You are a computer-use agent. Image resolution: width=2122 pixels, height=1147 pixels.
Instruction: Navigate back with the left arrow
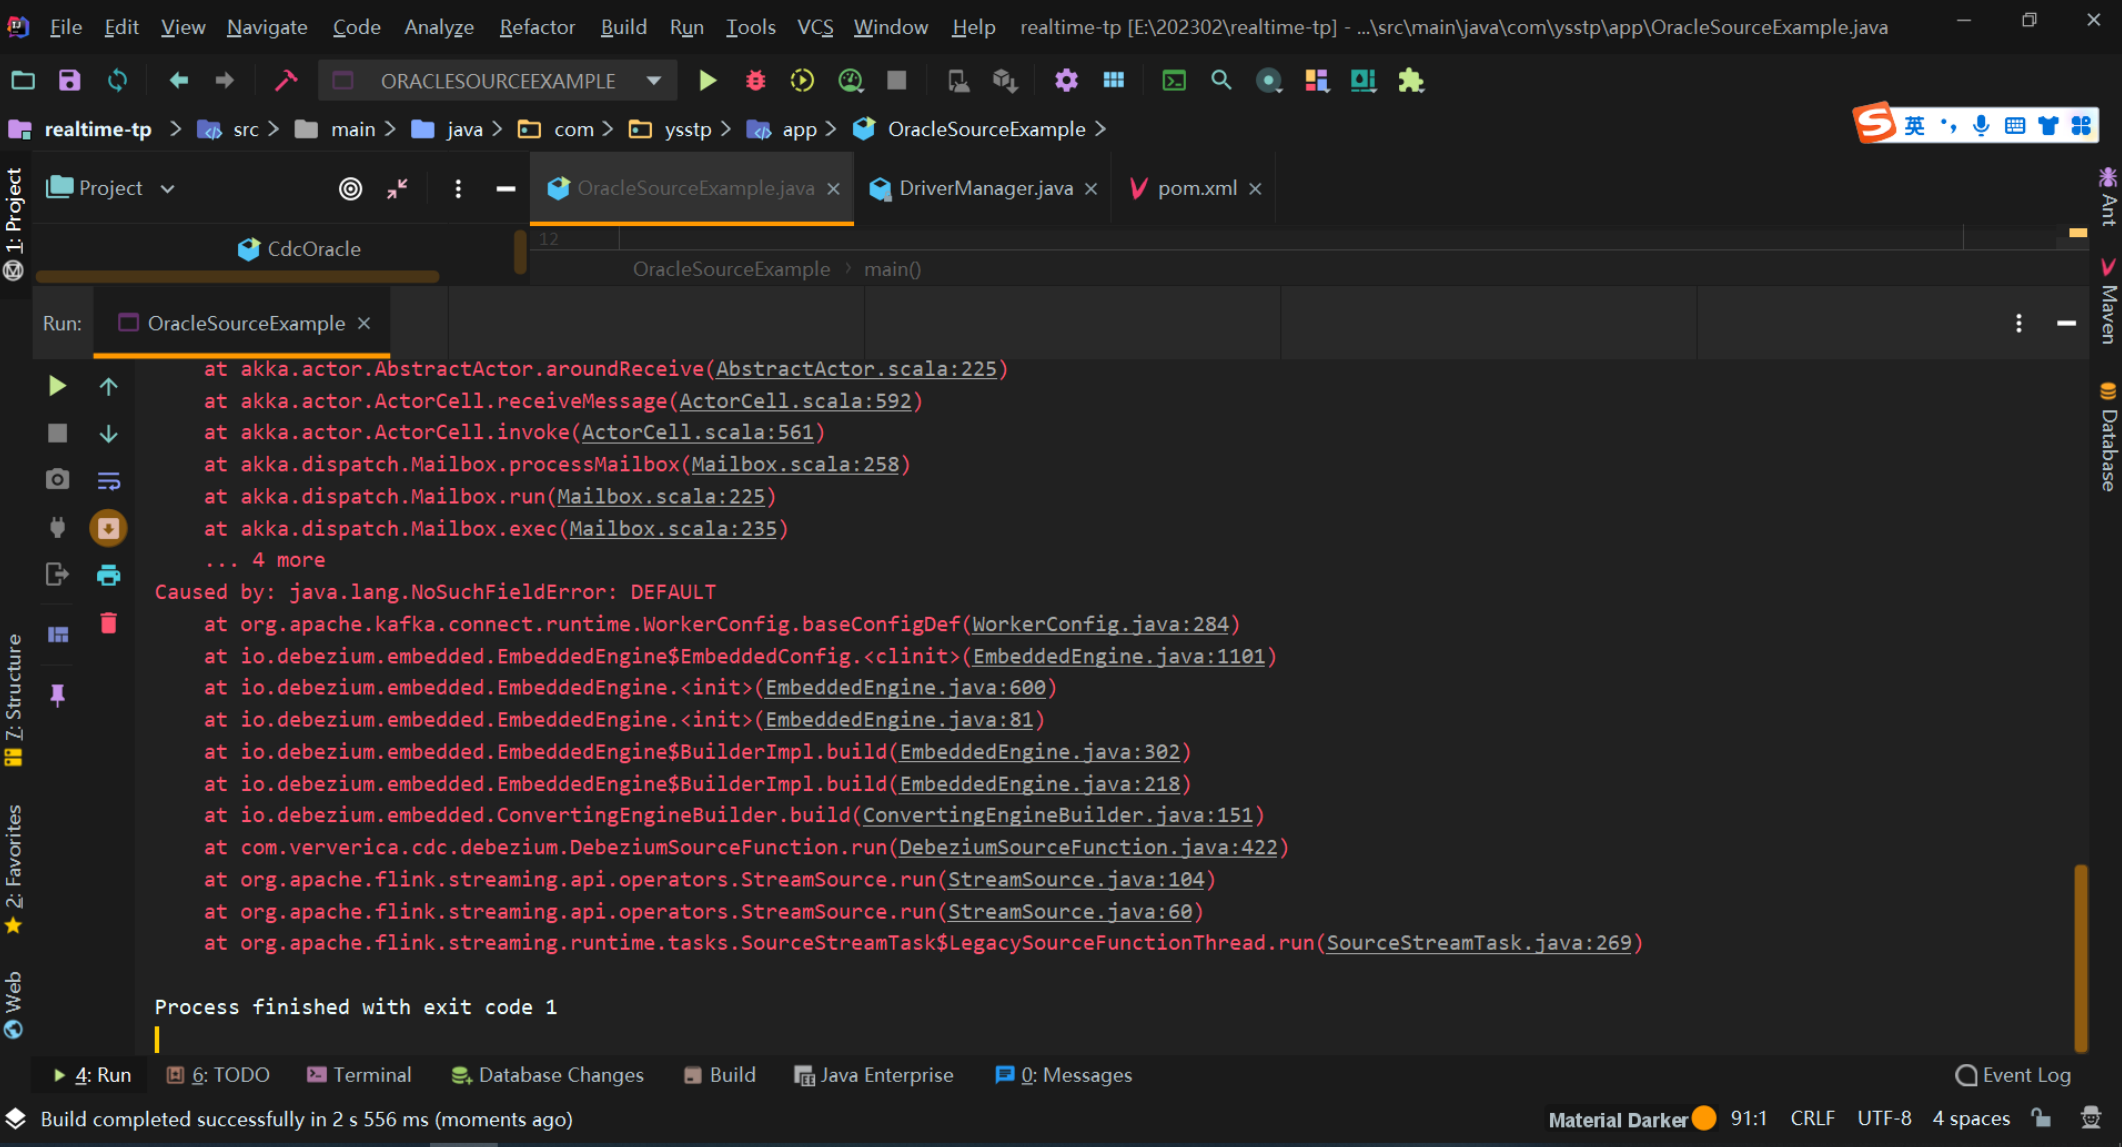[x=178, y=80]
